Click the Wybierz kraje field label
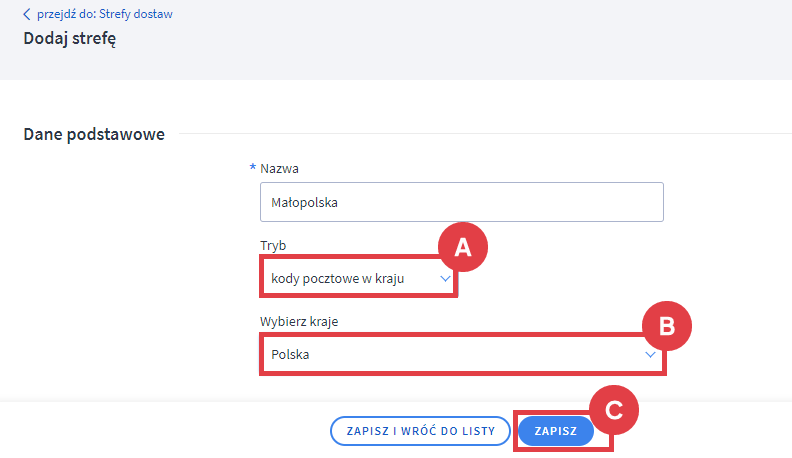This screenshot has width=792, height=458. click(300, 321)
